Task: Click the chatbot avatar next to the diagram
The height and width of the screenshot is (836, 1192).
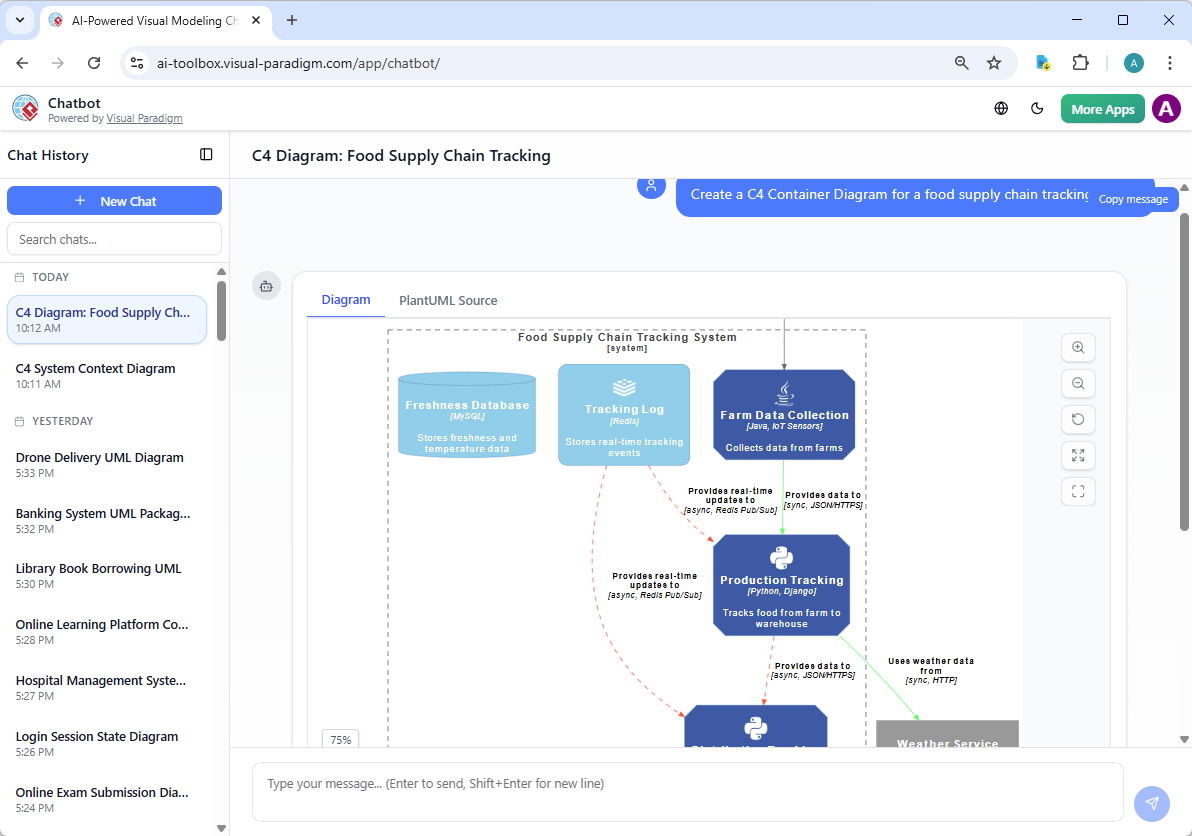Action: tap(266, 285)
